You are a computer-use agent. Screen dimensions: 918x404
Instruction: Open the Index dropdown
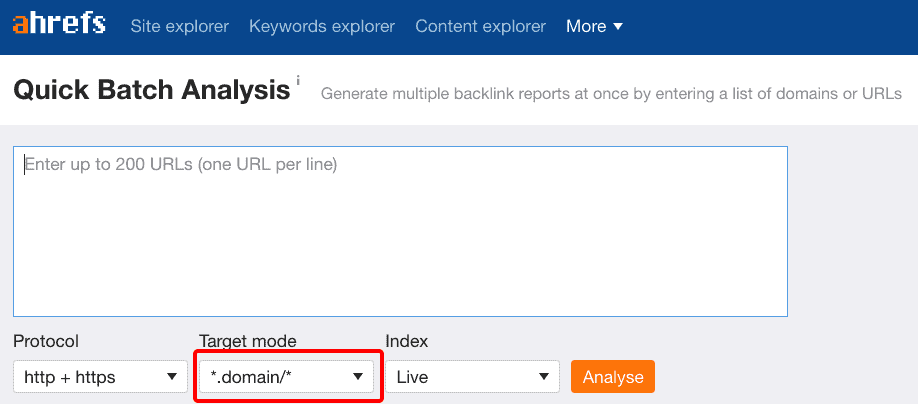pos(472,376)
